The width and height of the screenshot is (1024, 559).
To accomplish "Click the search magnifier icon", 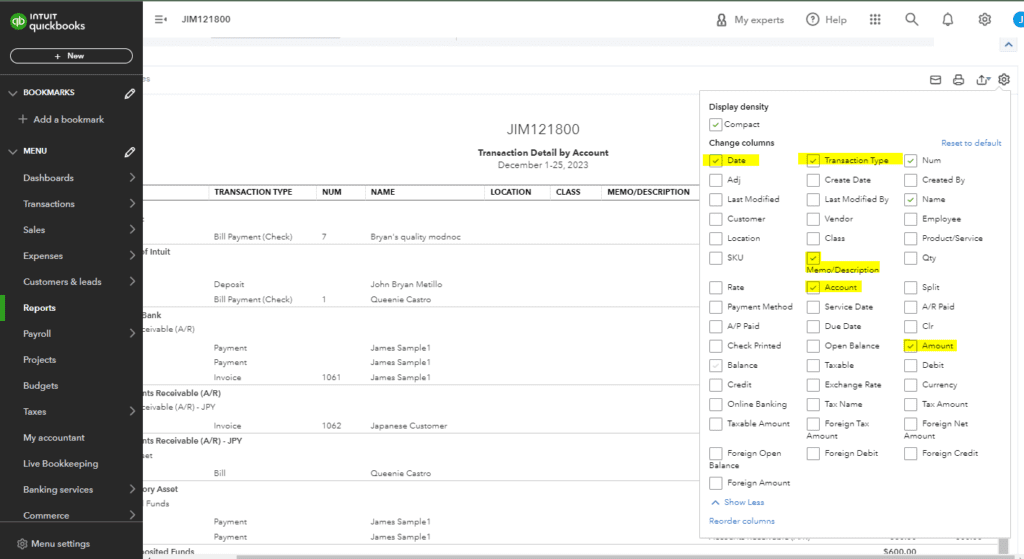I will (912, 20).
